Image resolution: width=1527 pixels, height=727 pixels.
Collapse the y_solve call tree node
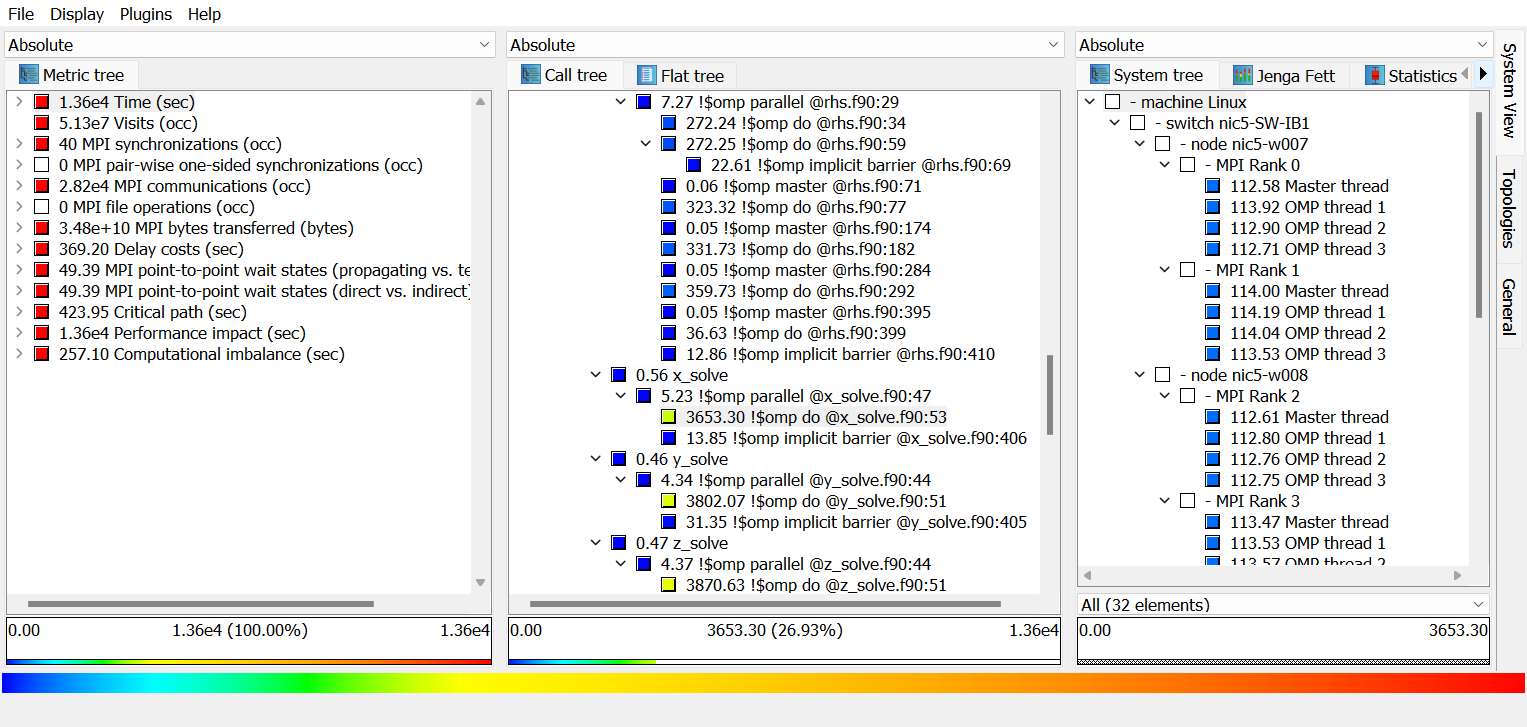click(x=596, y=459)
